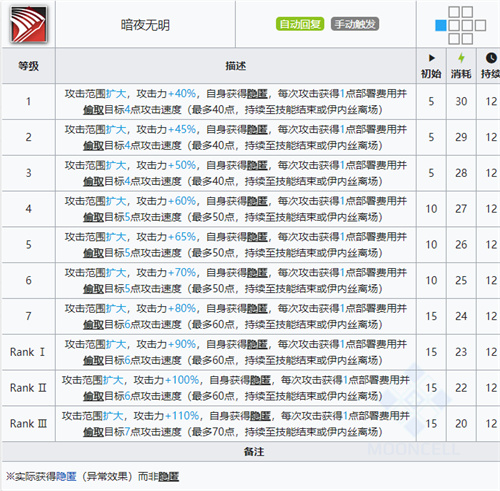Click the attack range grid diagram
Viewport: 500px width, 491px height.
coord(460,25)
